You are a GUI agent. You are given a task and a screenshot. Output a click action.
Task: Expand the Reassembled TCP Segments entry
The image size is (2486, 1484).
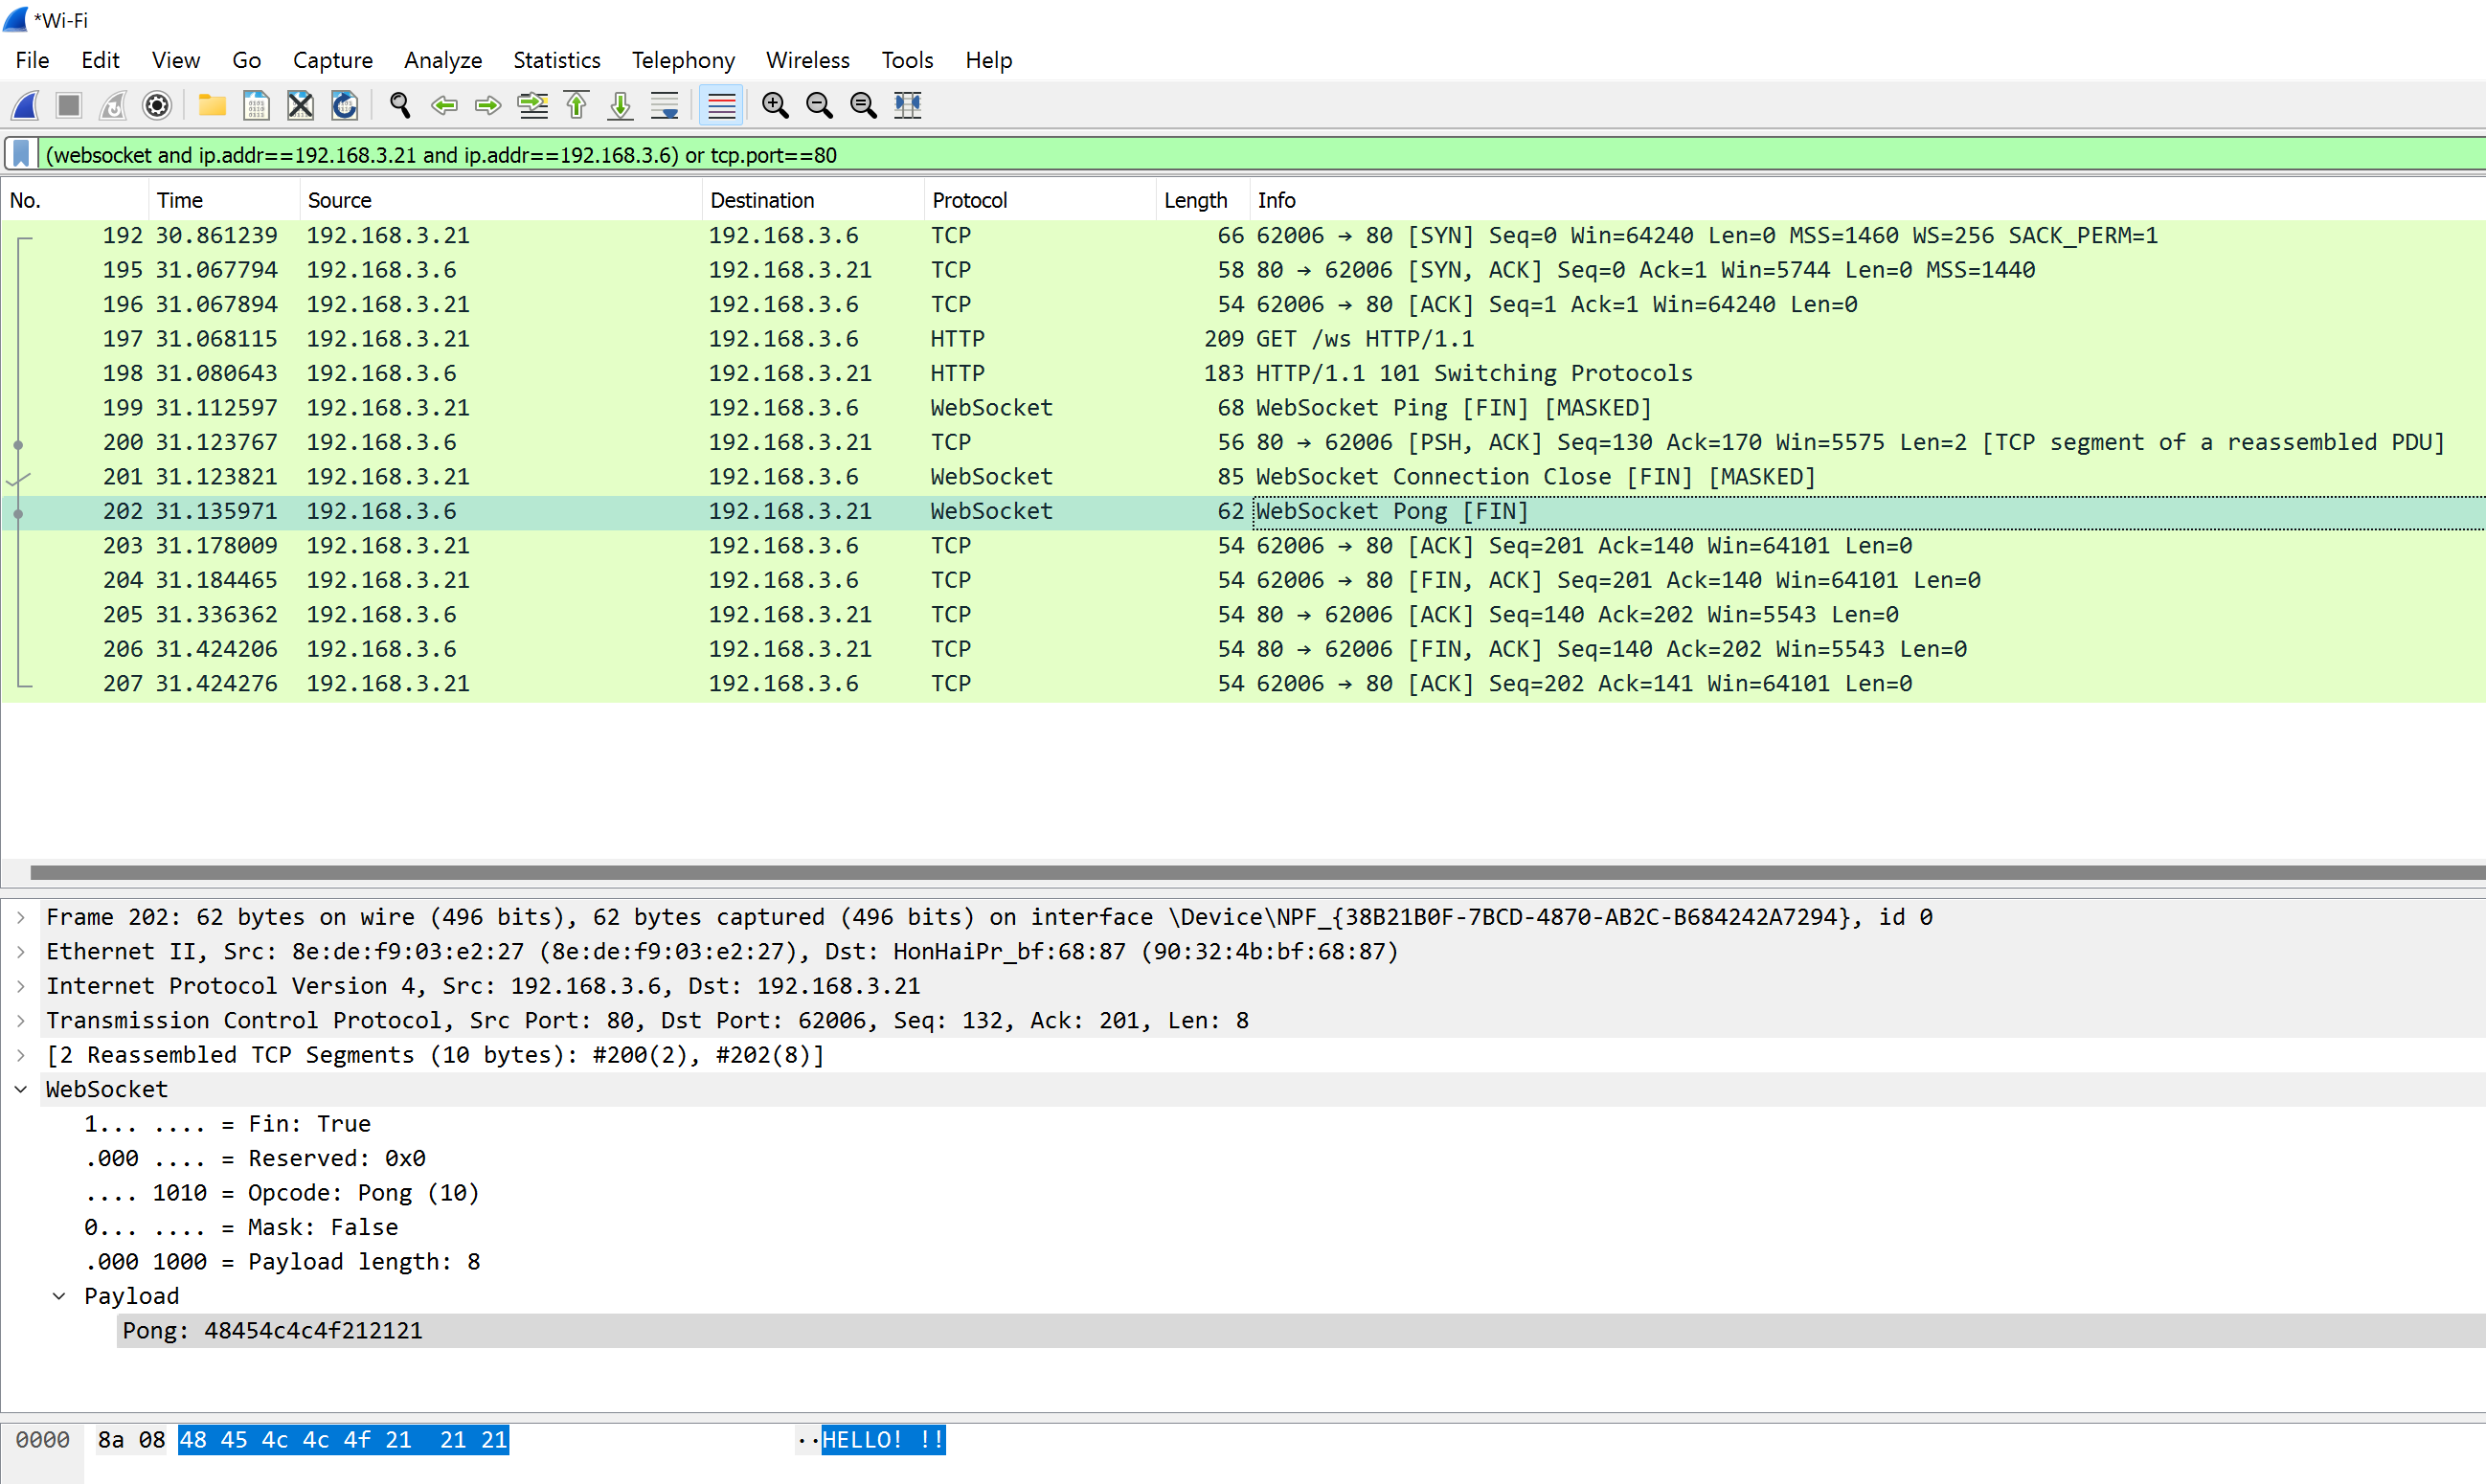[x=20, y=1054]
